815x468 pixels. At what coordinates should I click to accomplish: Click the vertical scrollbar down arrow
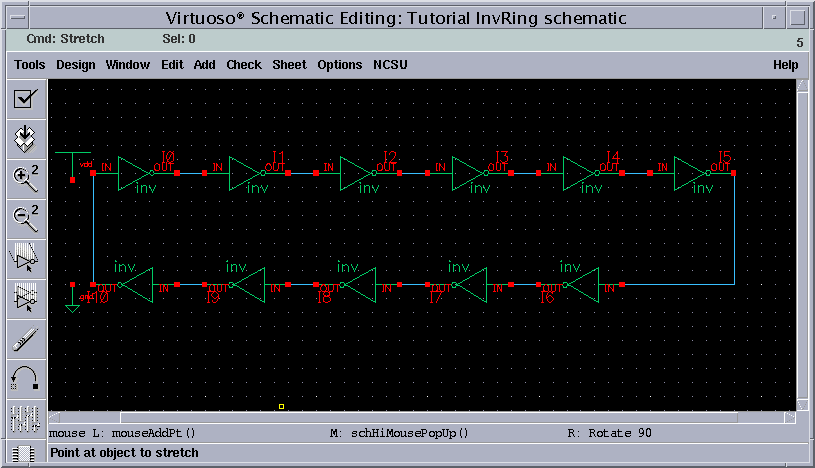point(803,405)
